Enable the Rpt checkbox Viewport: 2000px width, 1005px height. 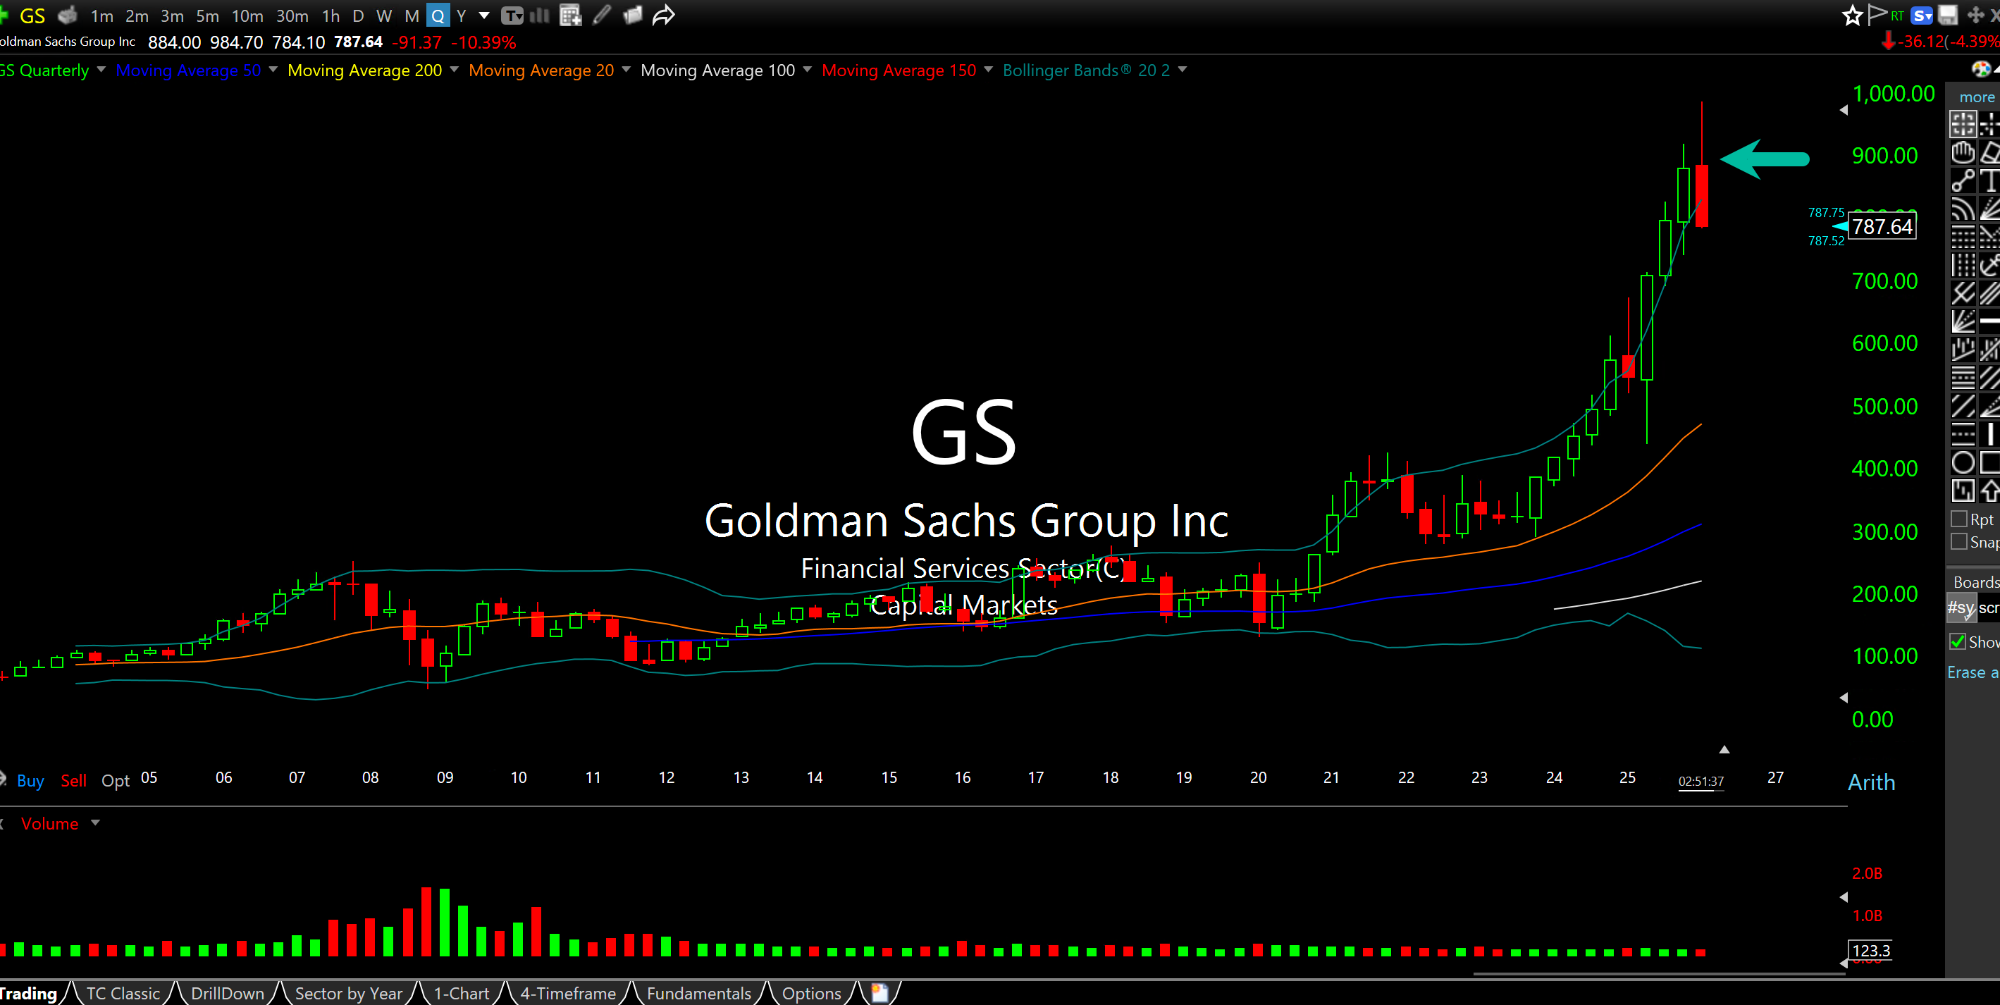(x=1959, y=519)
